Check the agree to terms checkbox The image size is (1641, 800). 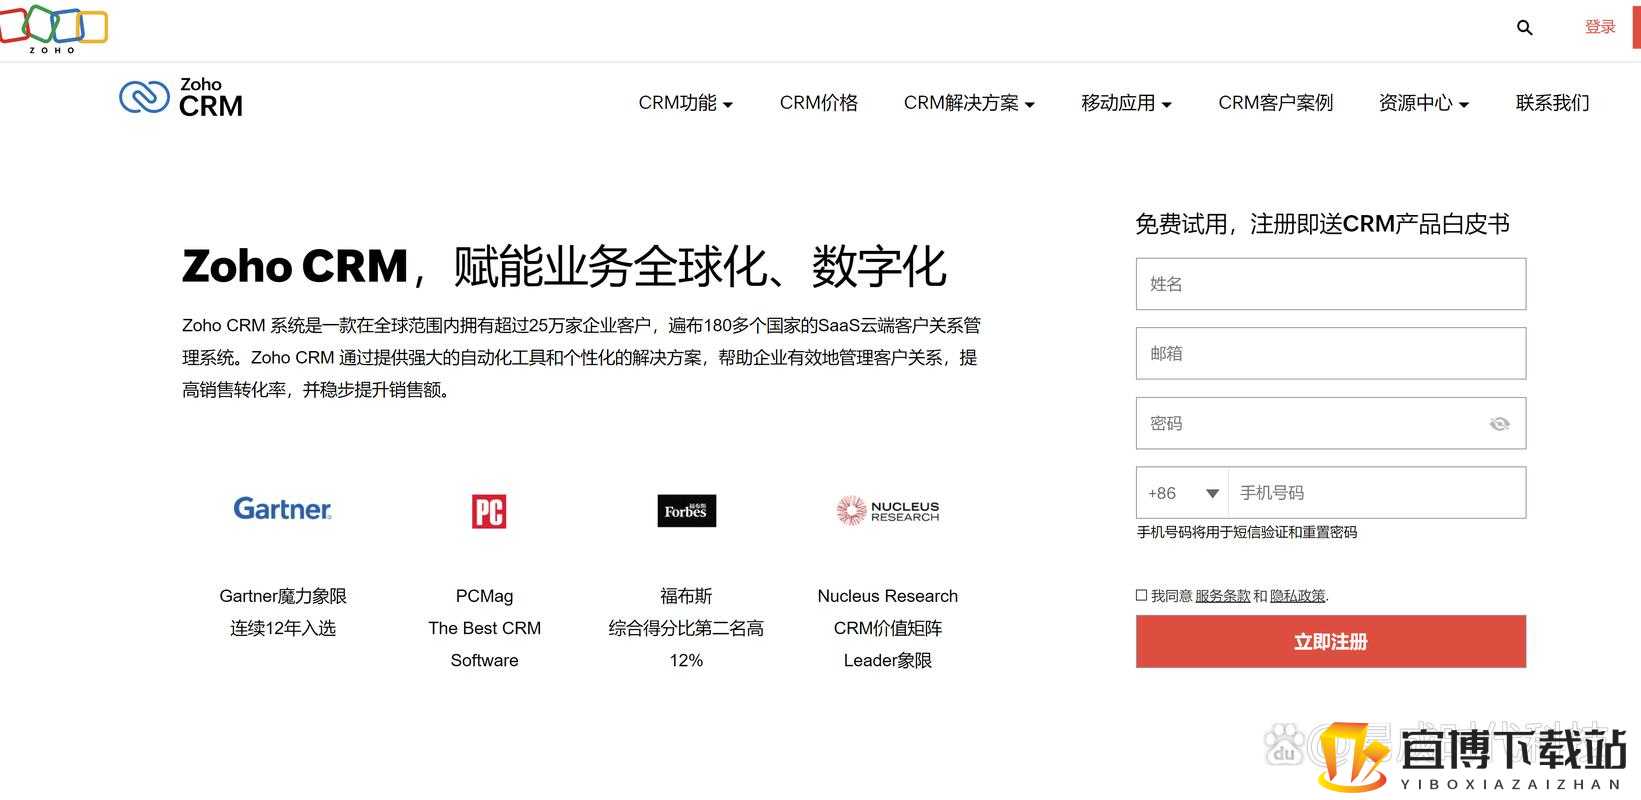coord(1141,595)
